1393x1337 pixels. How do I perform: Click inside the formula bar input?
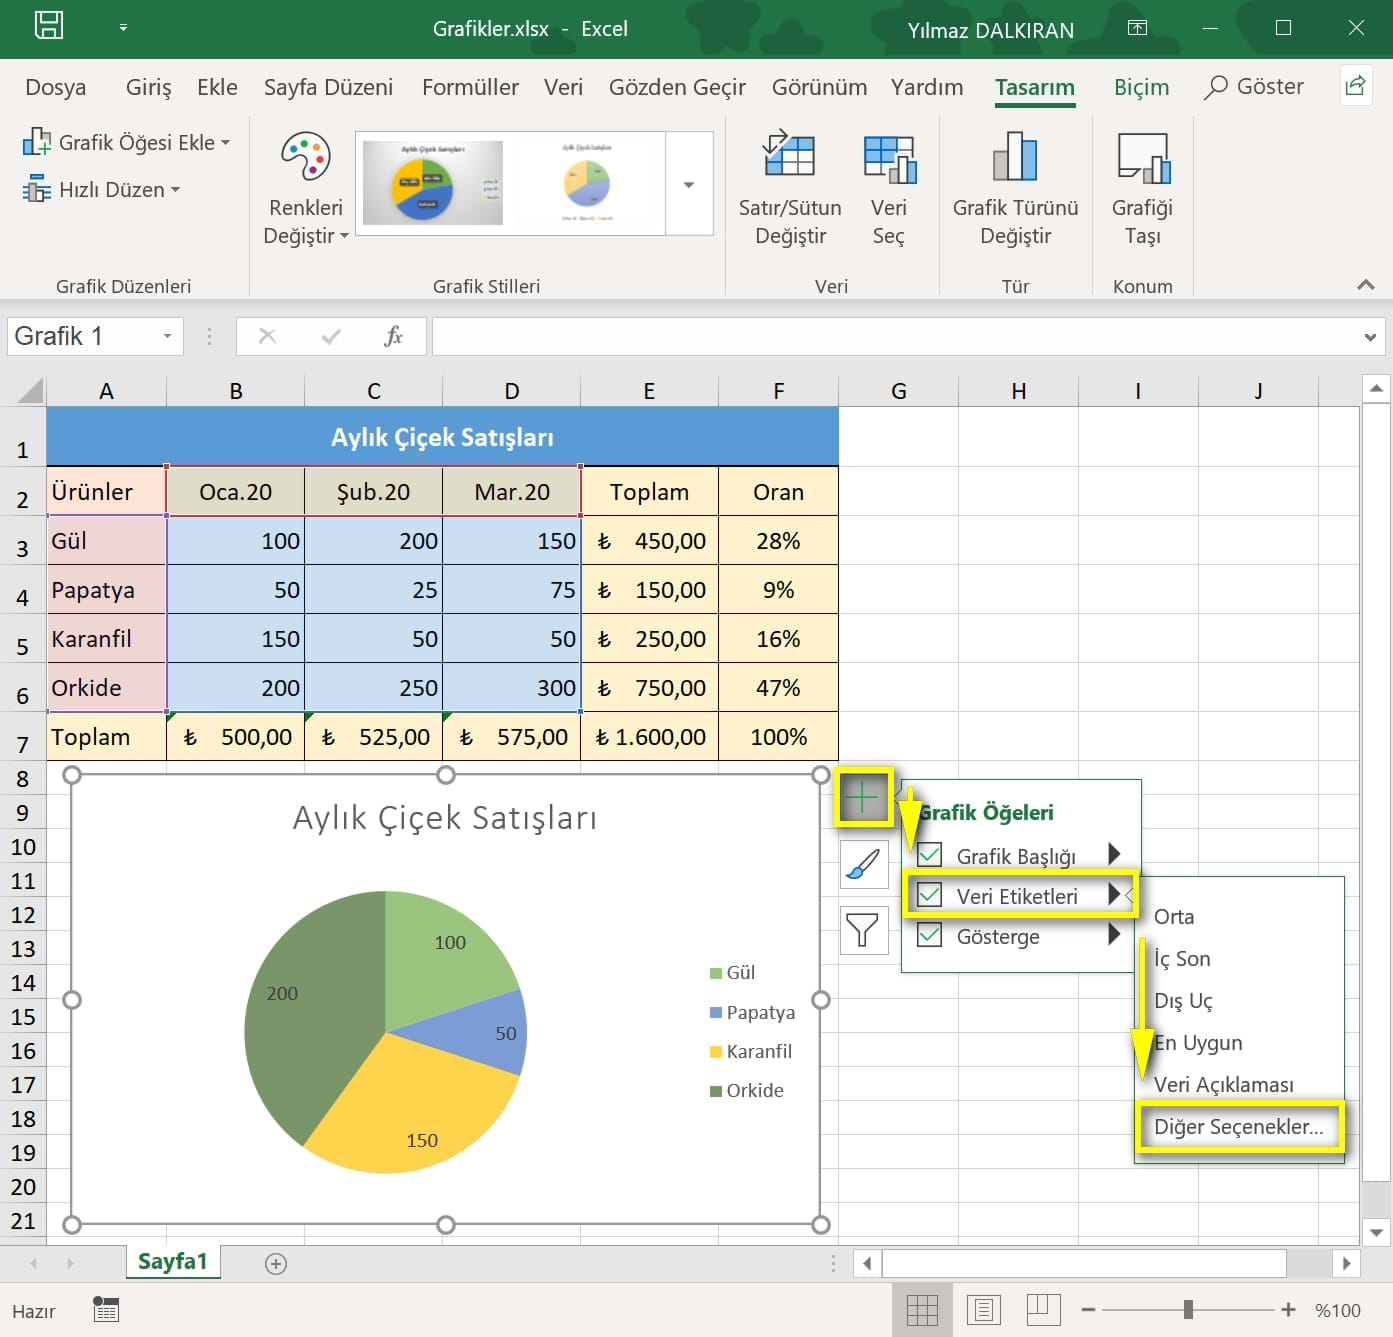(x=895, y=336)
